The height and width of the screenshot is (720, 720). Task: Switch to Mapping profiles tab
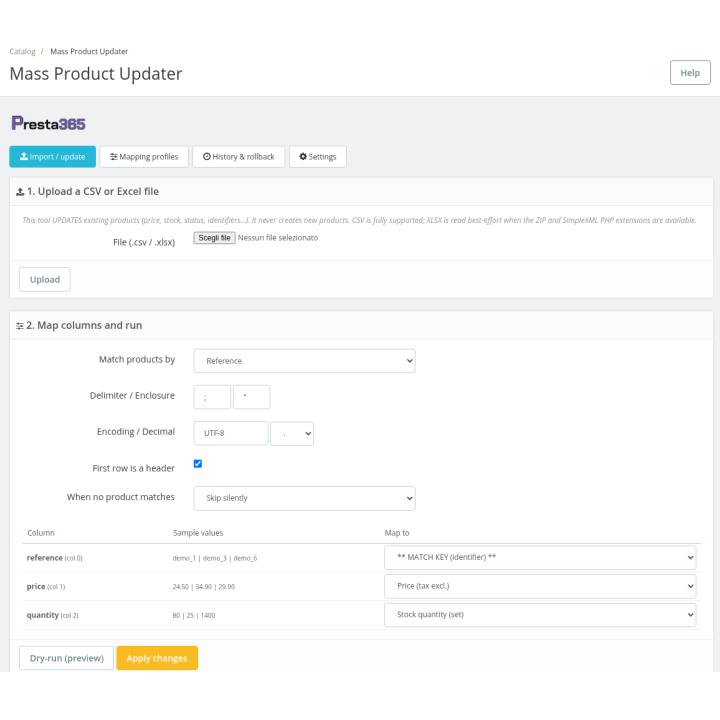click(x=144, y=157)
